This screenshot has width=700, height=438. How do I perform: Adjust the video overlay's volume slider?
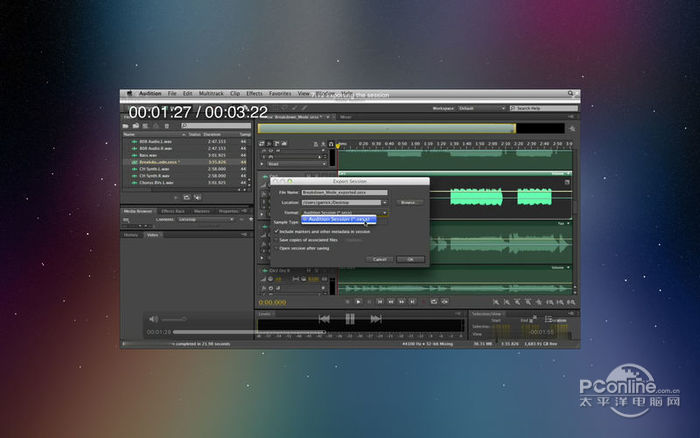[x=174, y=319]
